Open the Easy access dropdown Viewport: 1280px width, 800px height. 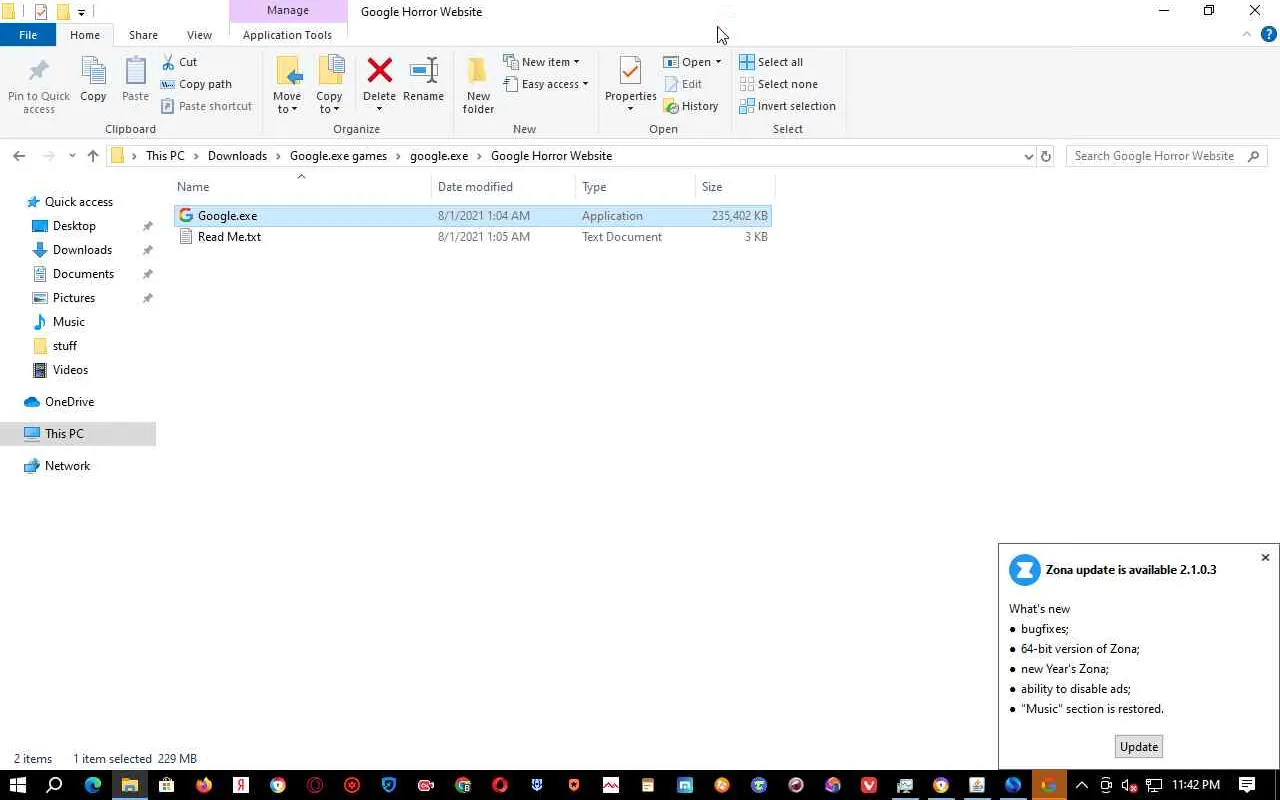point(546,84)
